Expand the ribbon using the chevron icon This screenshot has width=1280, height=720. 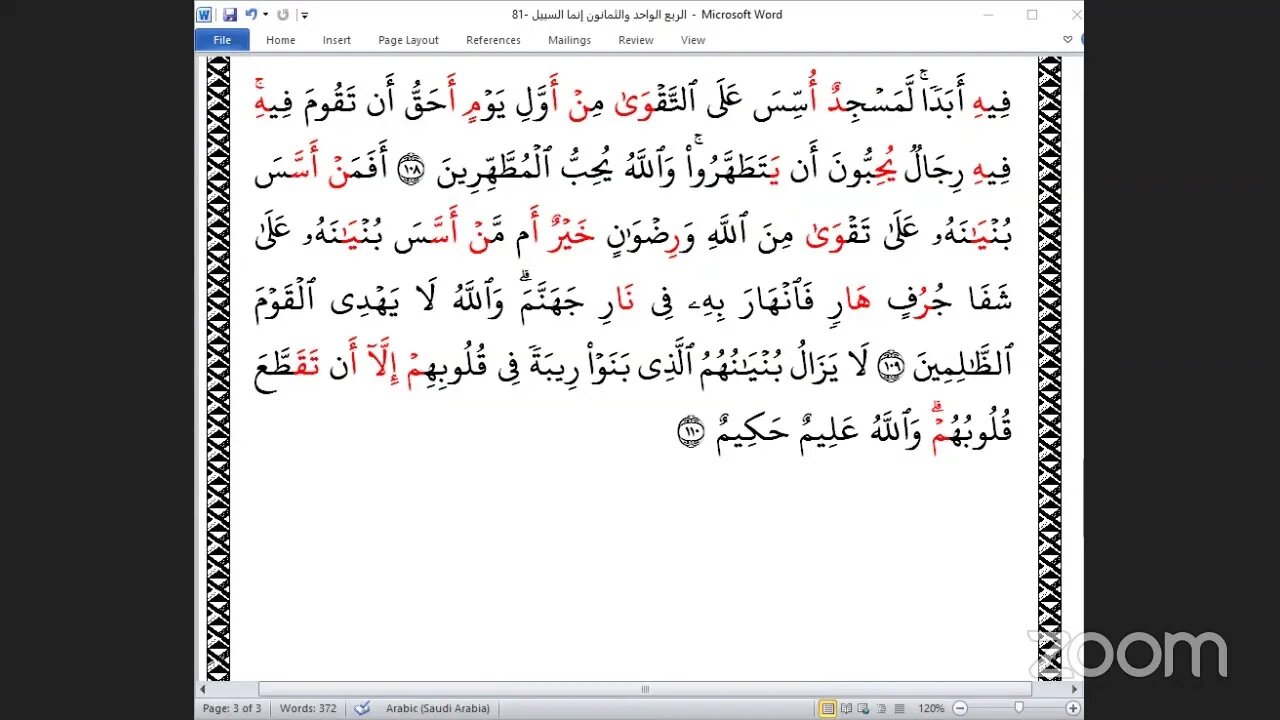click(x=1067, y=40)
